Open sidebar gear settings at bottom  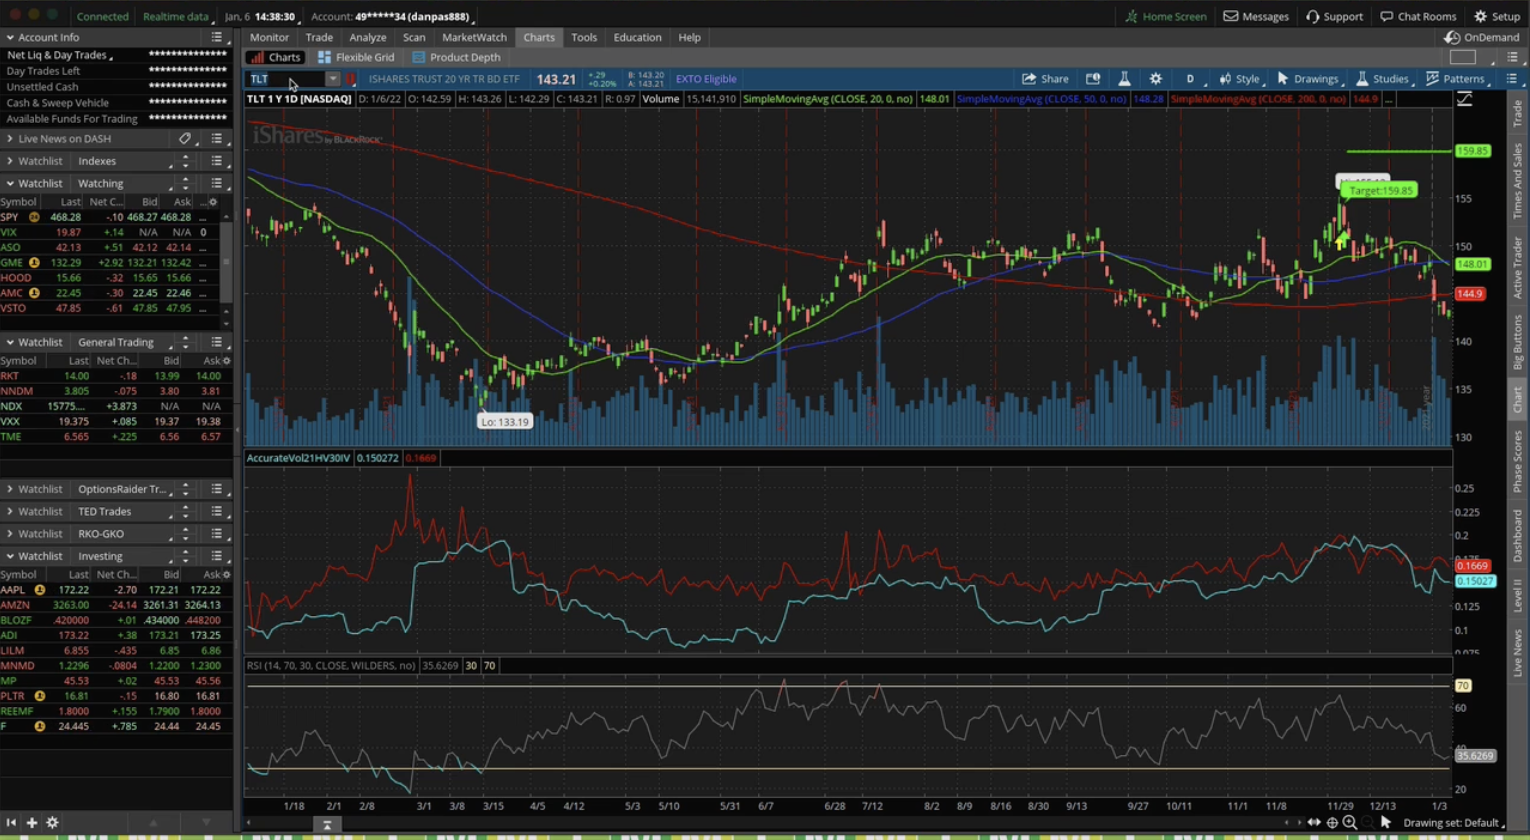[x=52, y=823]
